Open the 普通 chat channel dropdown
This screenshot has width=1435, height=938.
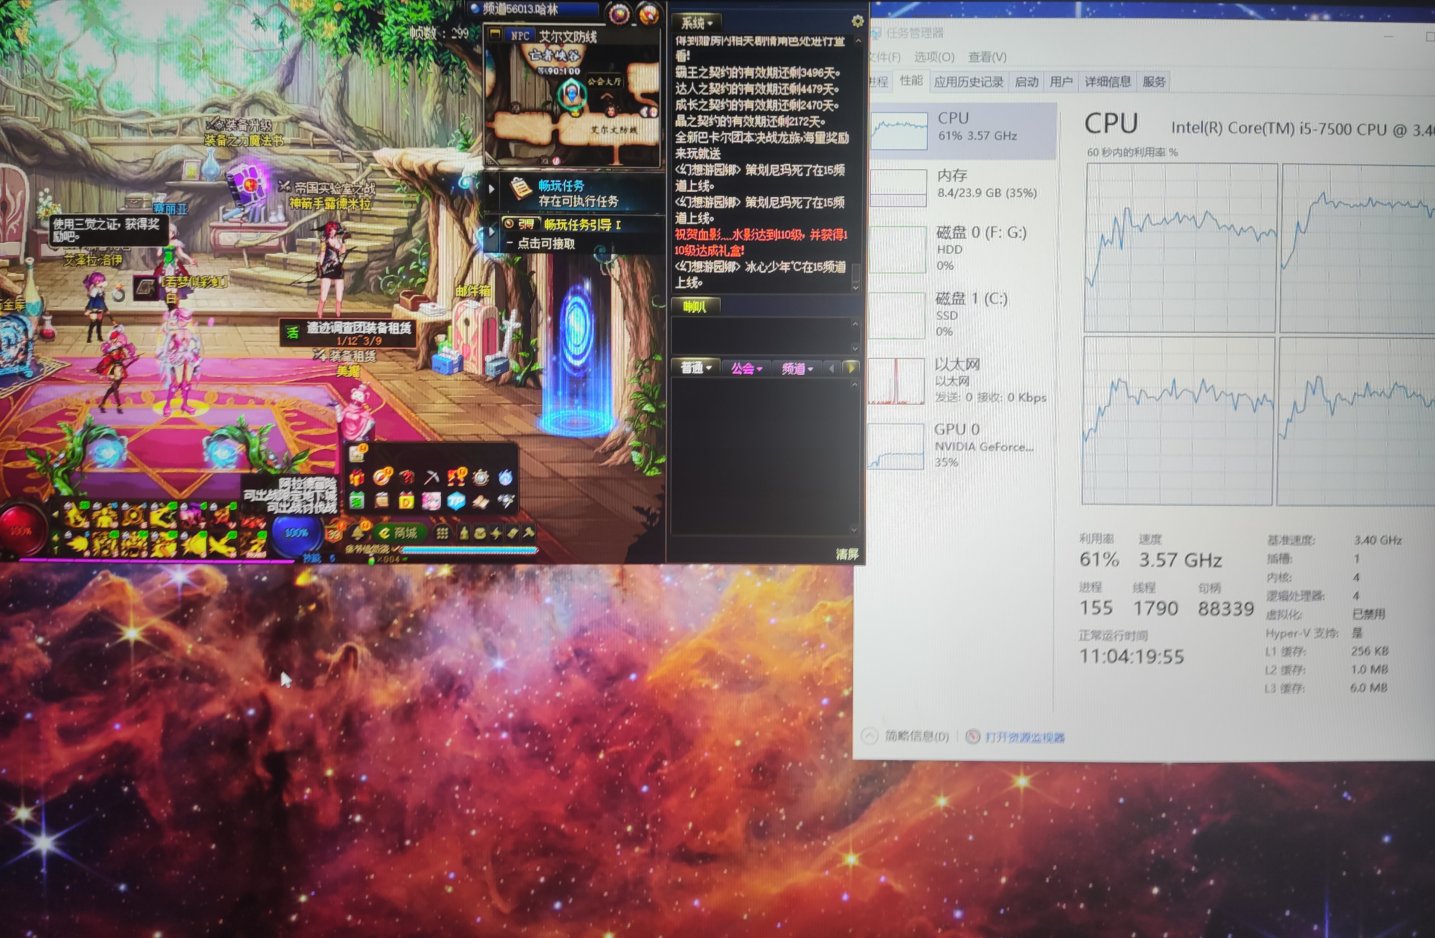697,368
